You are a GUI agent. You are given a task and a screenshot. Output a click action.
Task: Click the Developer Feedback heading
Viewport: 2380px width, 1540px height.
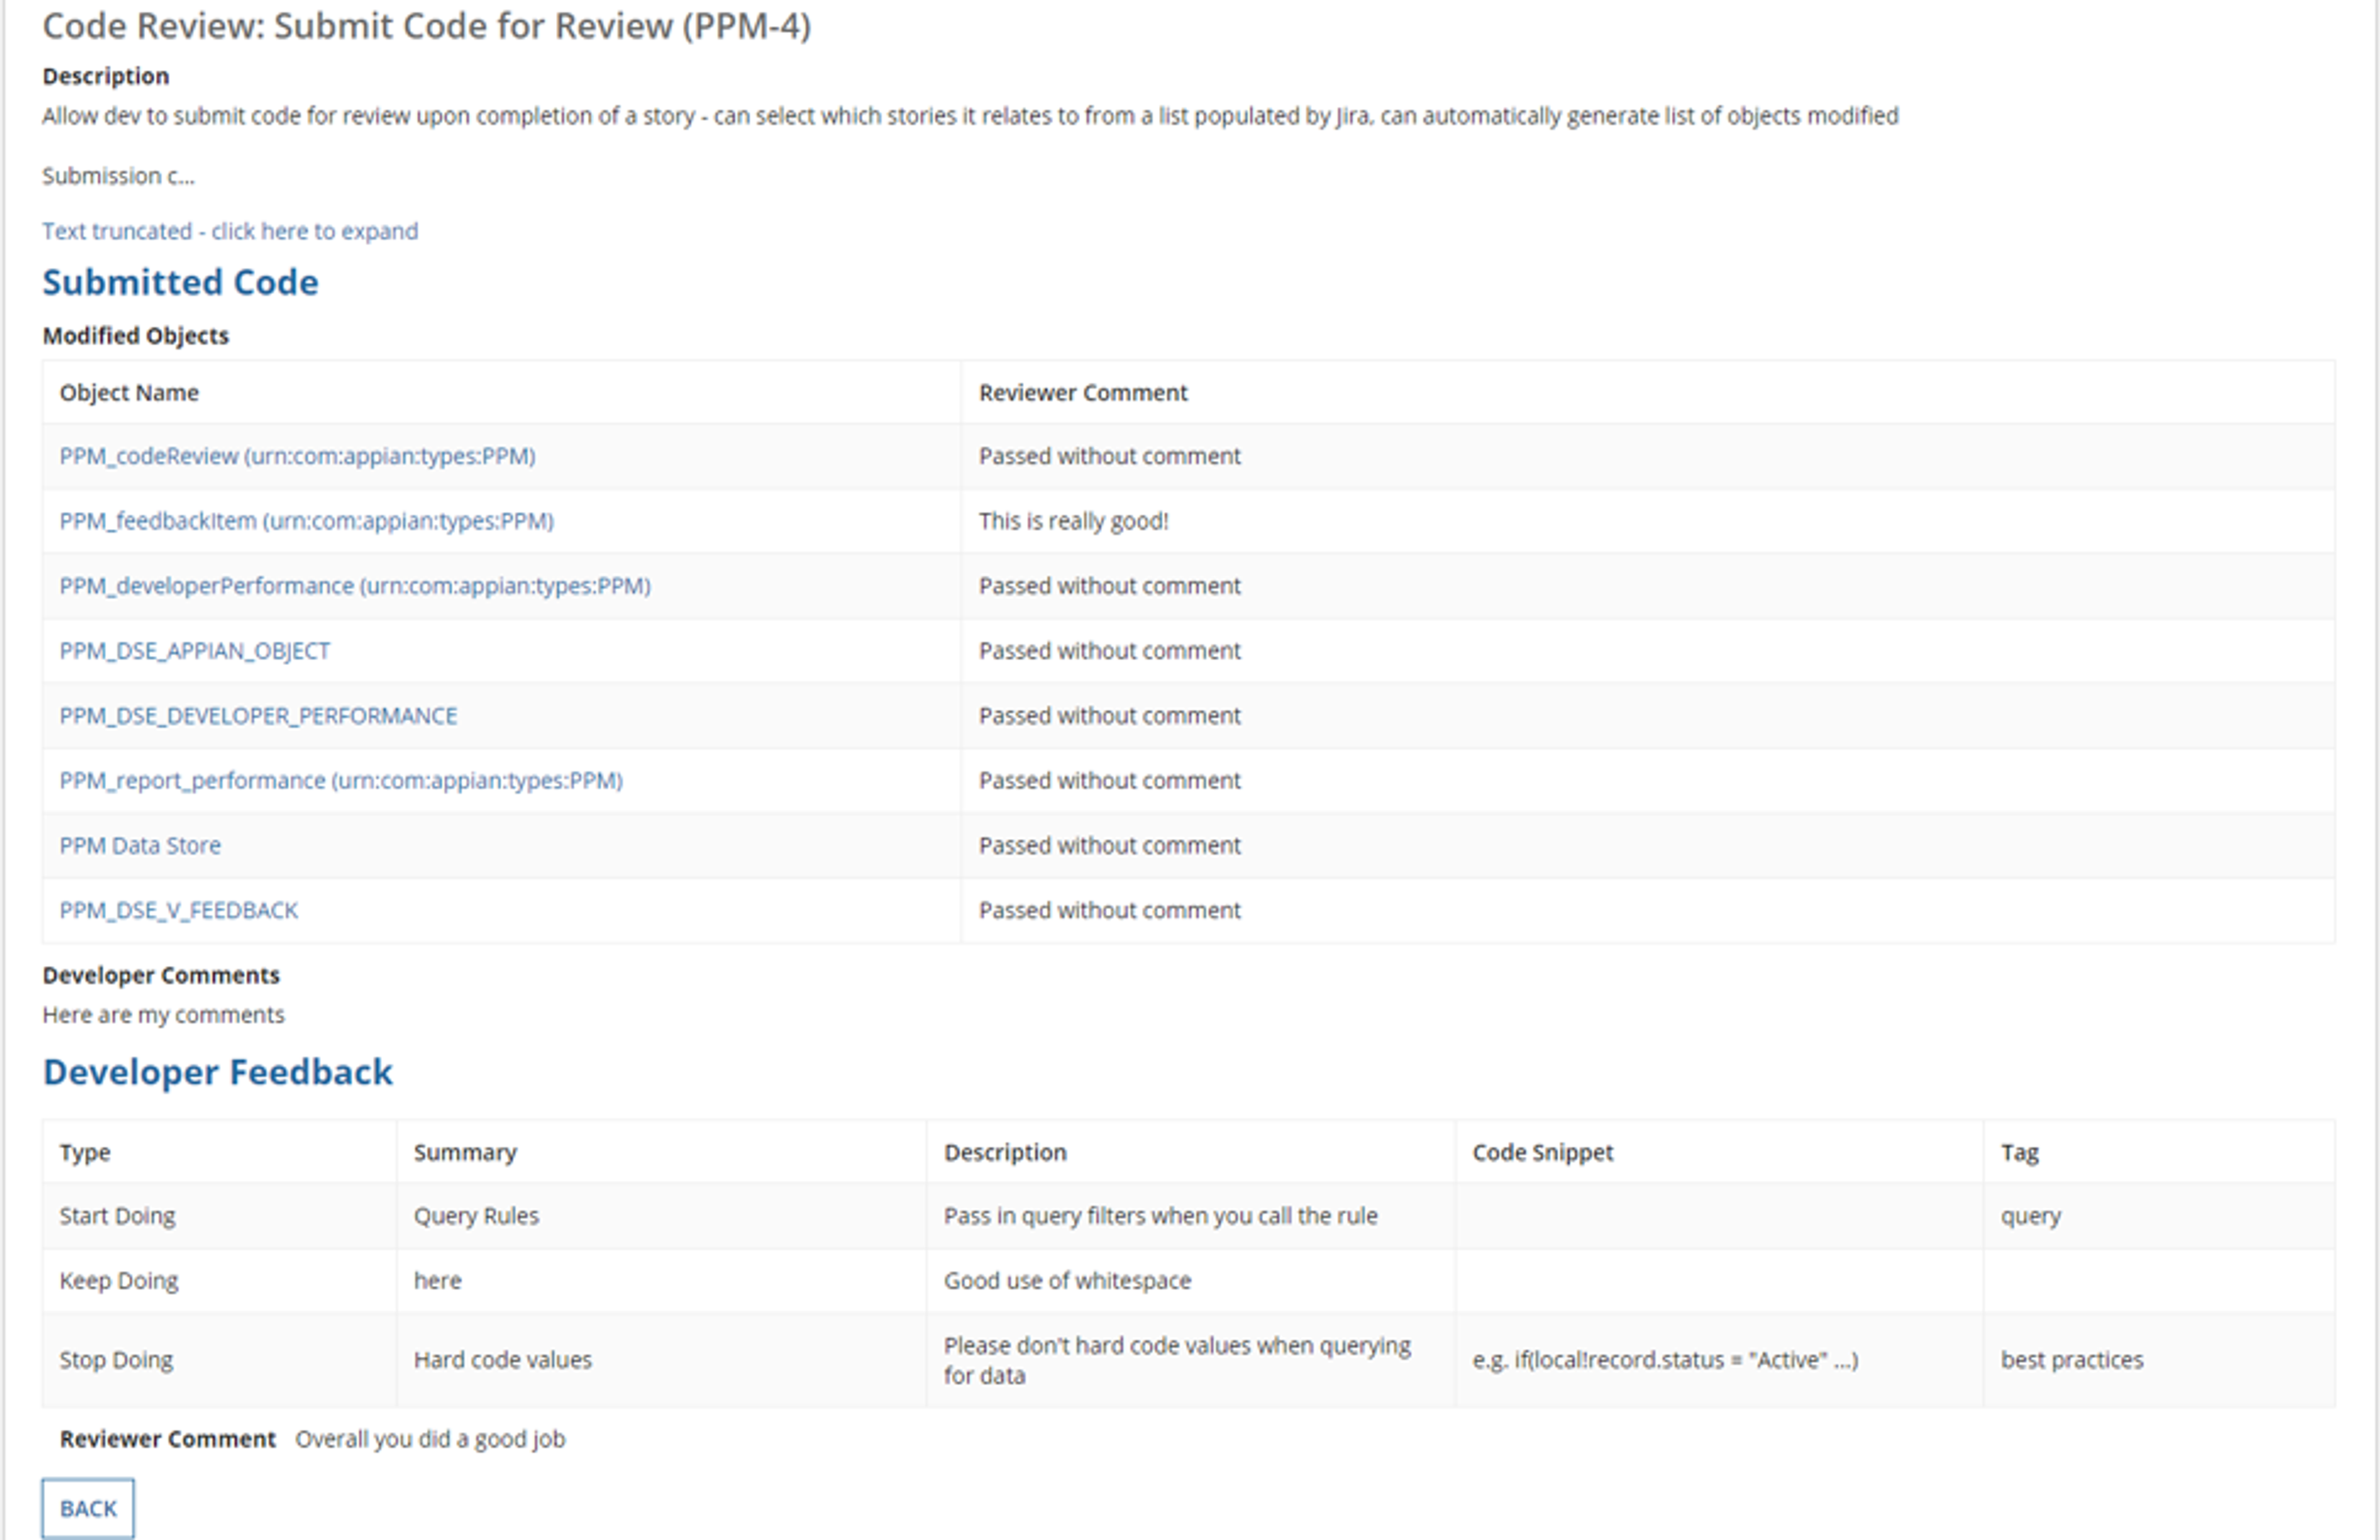pyautogui.click(x=217, y=1072)
